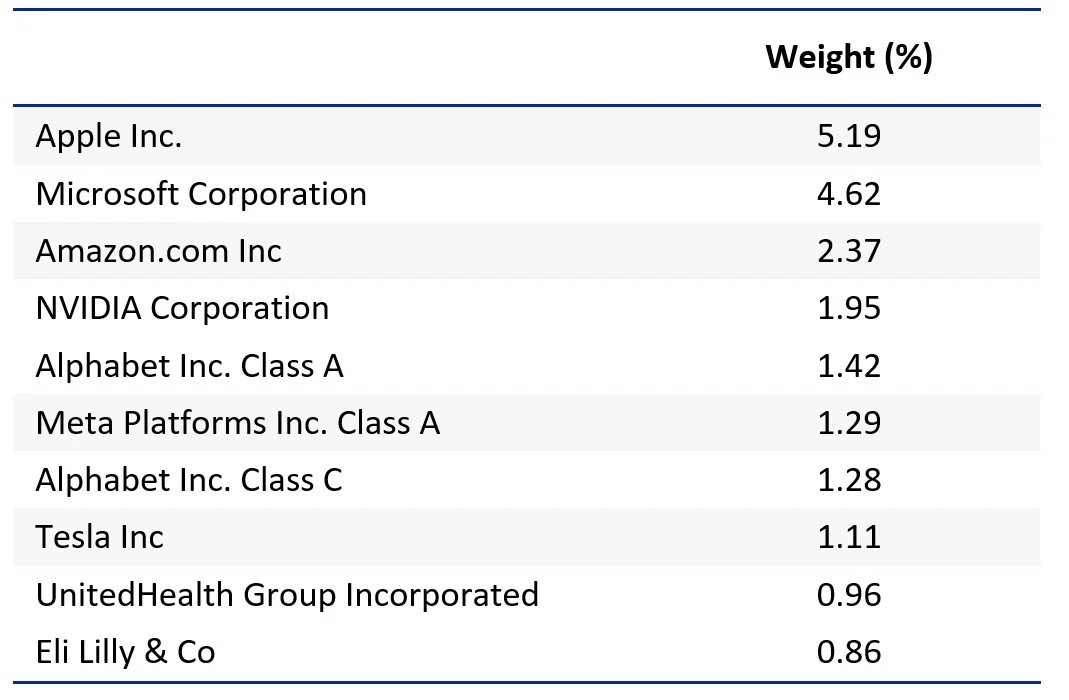Select the Microsoft Corporation row label

tap(201, 194)
